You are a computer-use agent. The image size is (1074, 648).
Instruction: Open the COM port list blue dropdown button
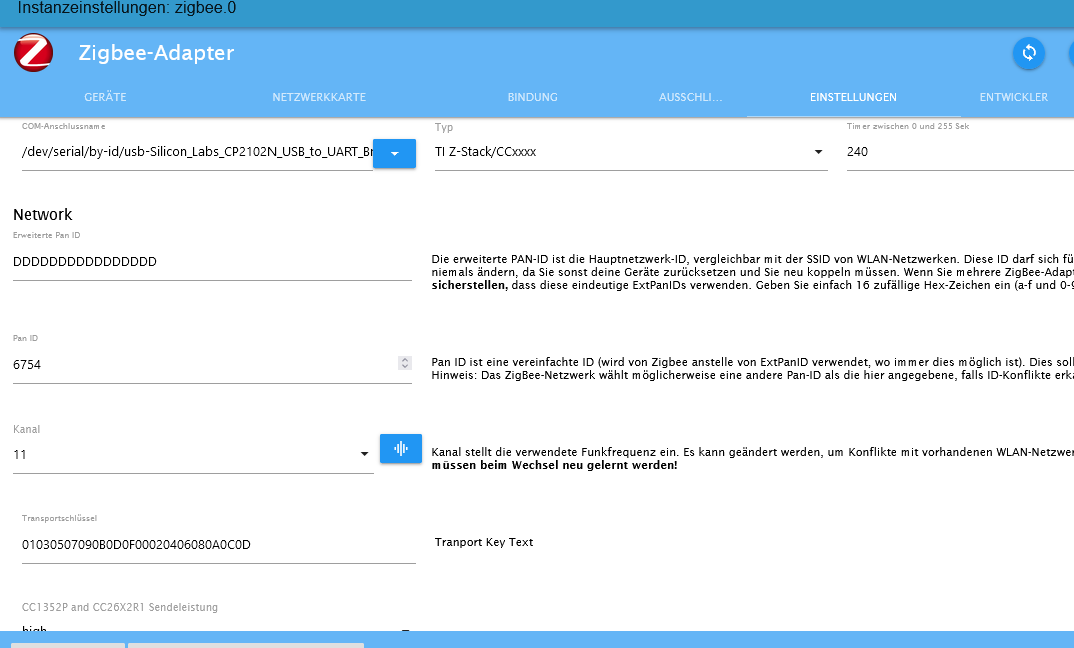[x=395, y=153]
